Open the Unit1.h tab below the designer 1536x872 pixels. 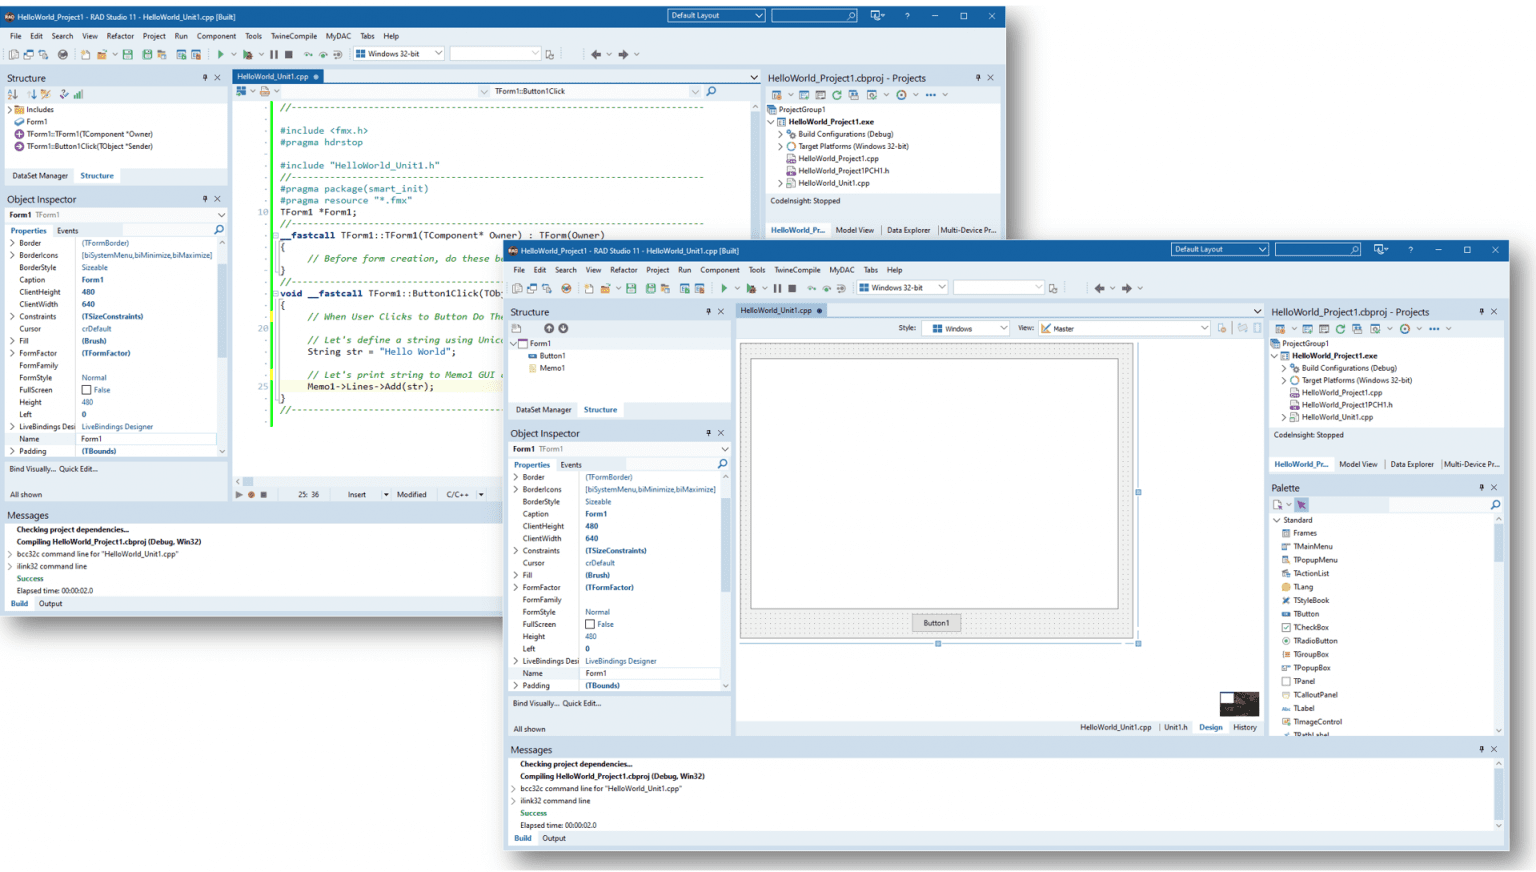pos(1175,727)
